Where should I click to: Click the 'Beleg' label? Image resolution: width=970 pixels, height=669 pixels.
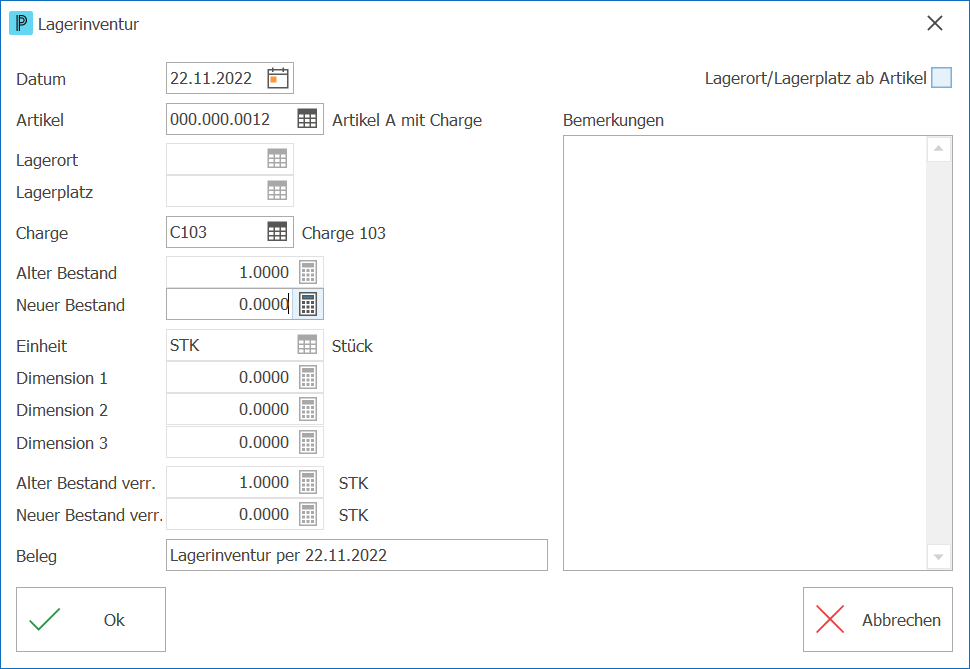click(x=36, y=556)
